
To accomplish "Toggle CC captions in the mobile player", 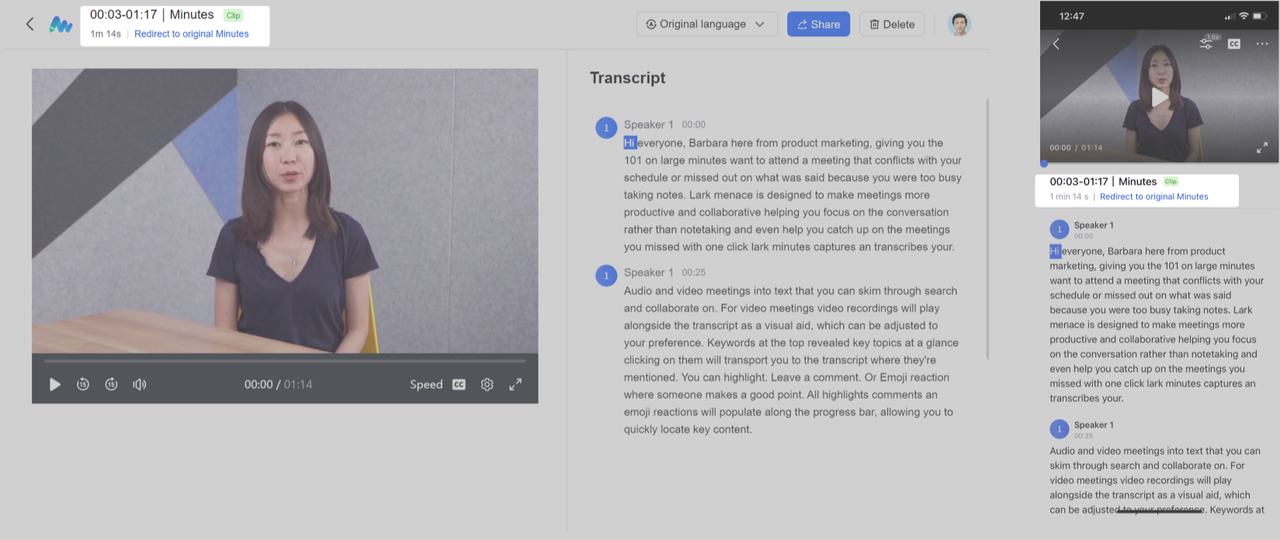I will tap(1234, 44).
